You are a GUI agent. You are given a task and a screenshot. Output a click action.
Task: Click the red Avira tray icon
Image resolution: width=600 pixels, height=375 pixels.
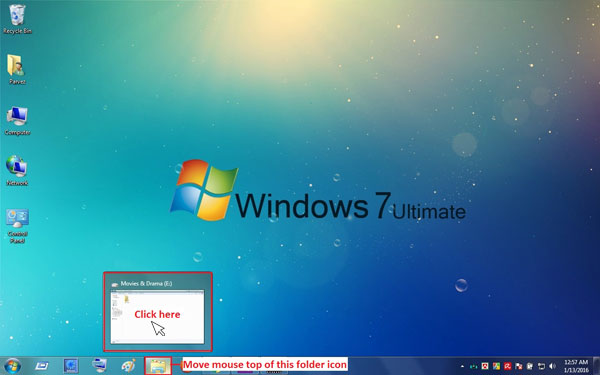pyautogui.click(x=507, y=366)
